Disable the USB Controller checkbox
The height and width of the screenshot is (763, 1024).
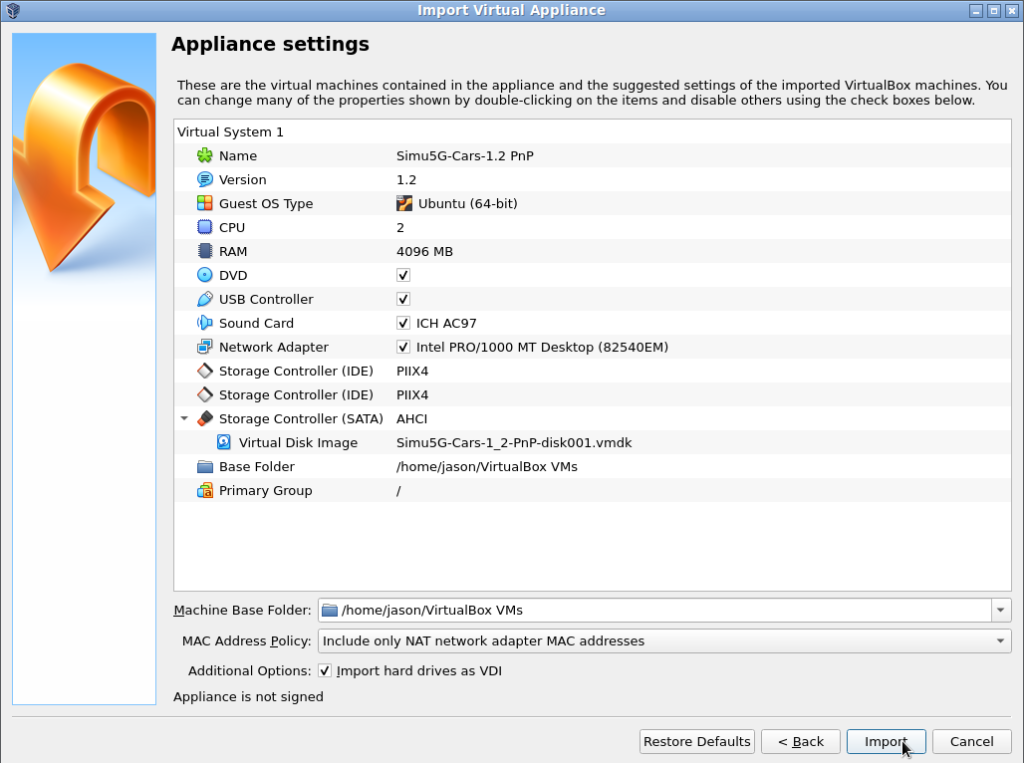click(404, 300)
